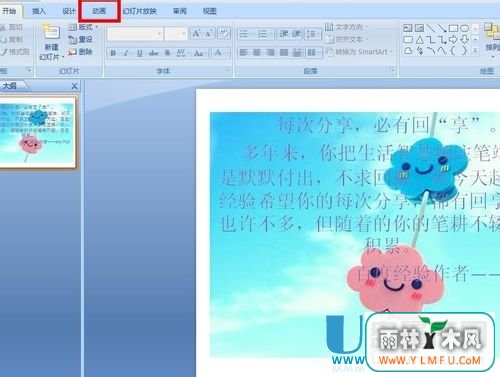Open the font name combo box
Screen dimensions: 500x377
coord(135,34)
